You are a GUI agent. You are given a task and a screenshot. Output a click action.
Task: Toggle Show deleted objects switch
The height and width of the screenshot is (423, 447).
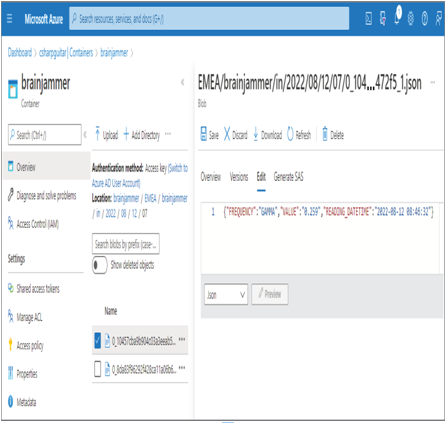tap(99, 265)
